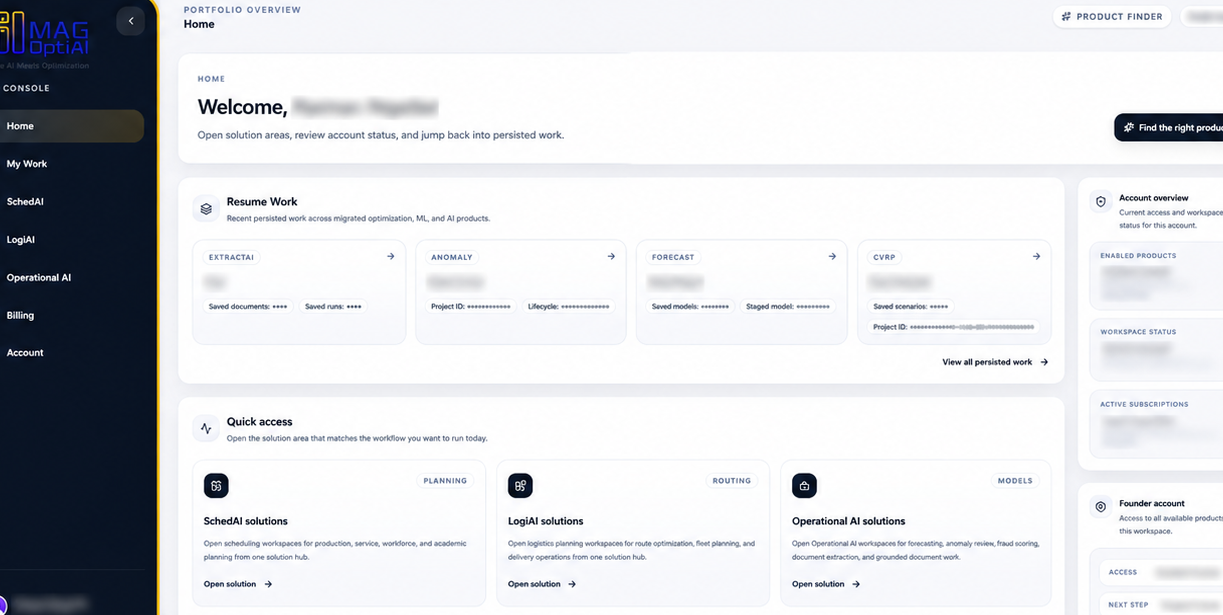
Task: Click the MODELS badge
Action: [x=1015, y=481]
